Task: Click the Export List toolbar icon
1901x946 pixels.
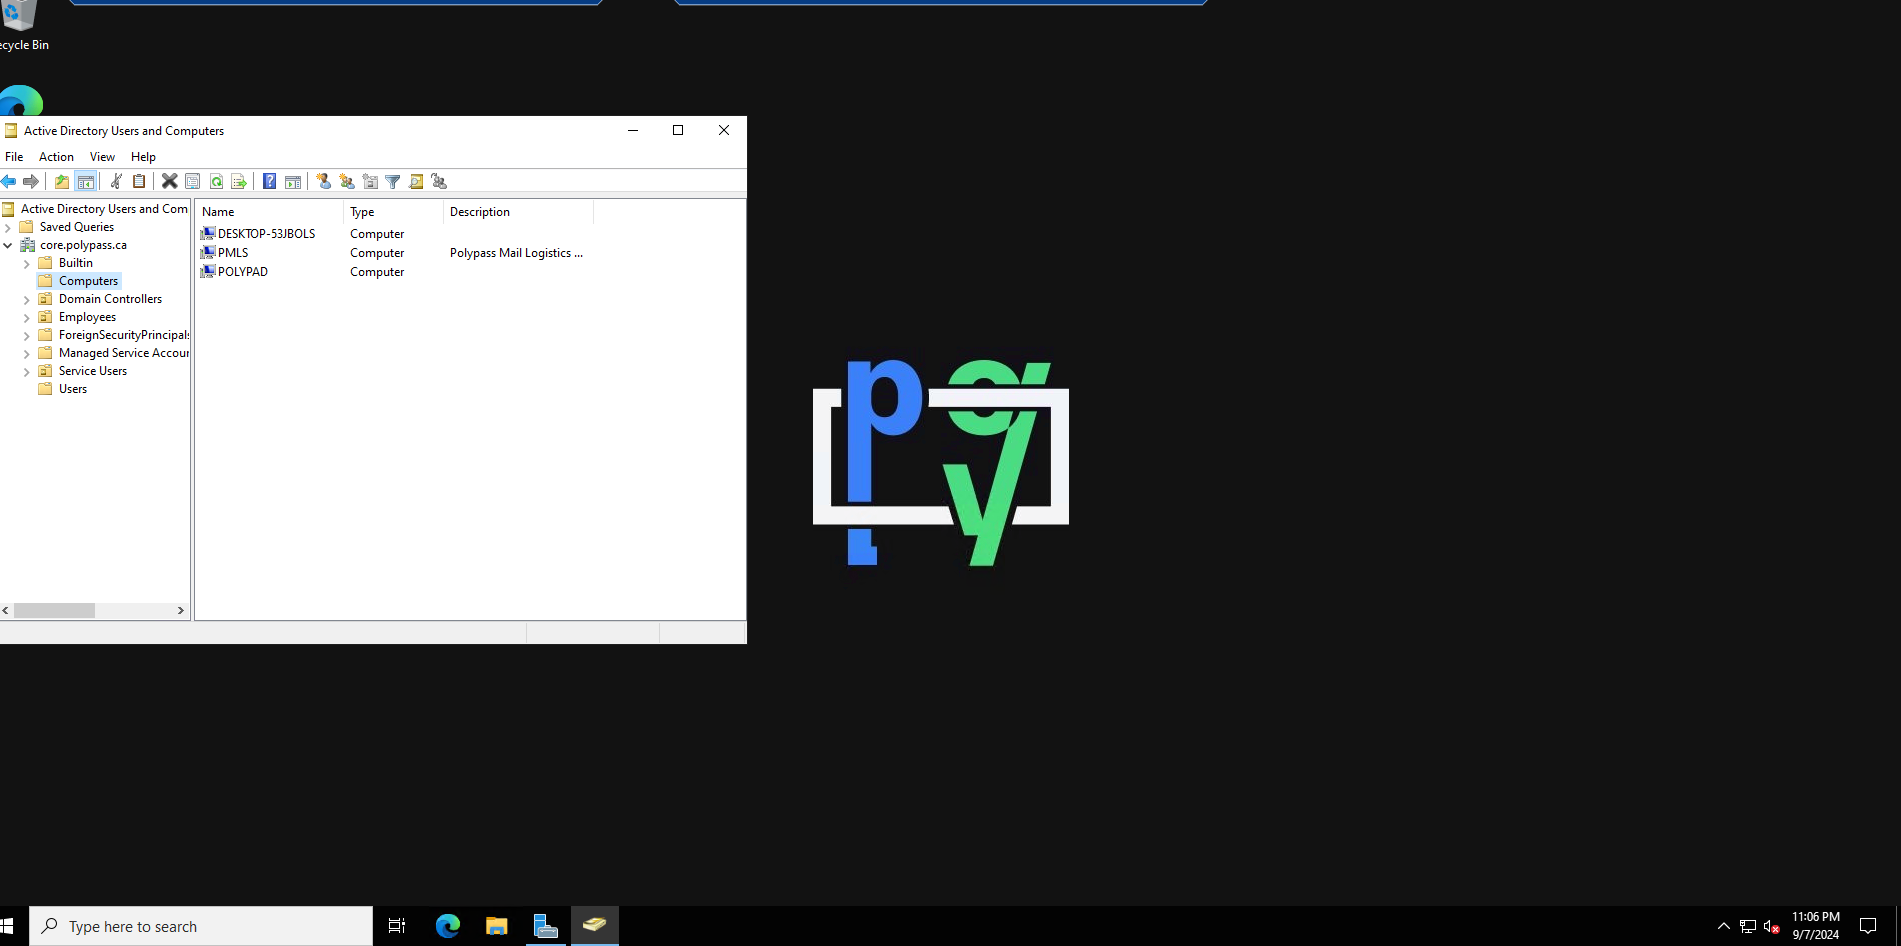Action: point(239,181)
